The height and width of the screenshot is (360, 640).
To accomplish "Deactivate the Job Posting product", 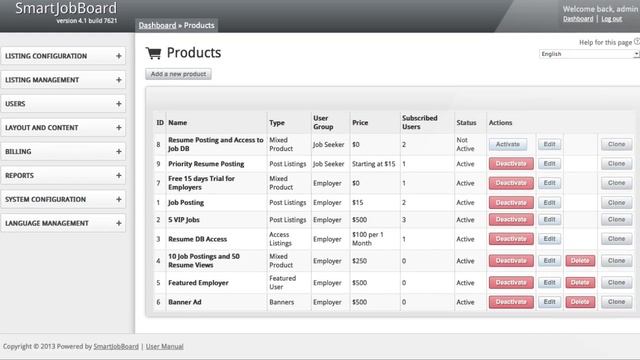I will [511, 202].
